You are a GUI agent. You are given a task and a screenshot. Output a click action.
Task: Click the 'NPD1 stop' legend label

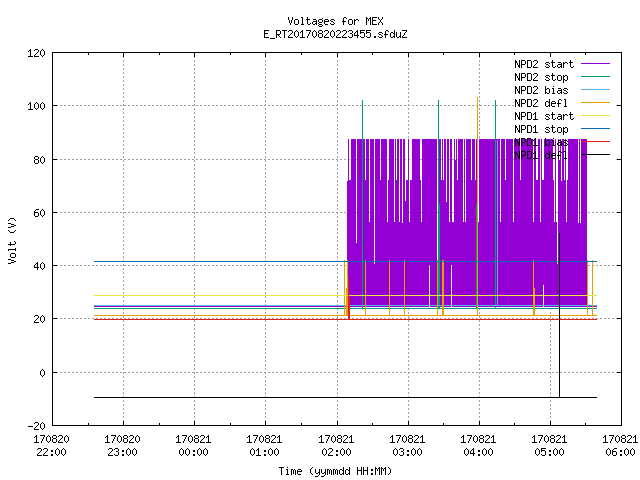[x=541, y=129]
